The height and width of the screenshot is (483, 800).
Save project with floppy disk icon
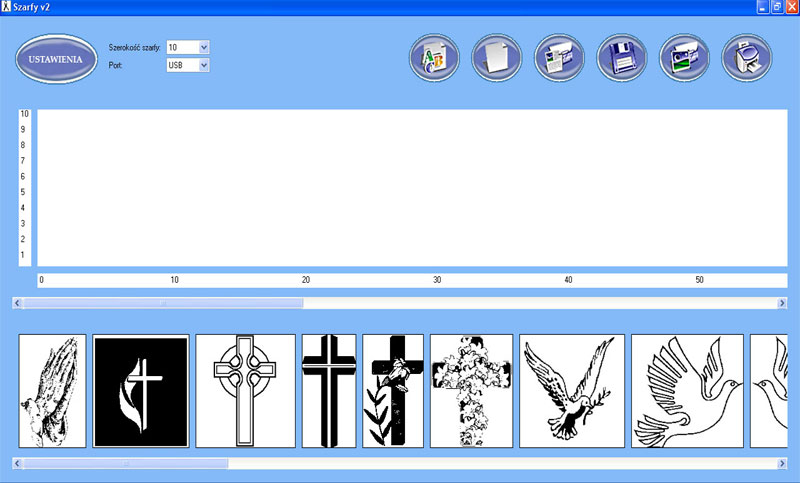(621, 58)
